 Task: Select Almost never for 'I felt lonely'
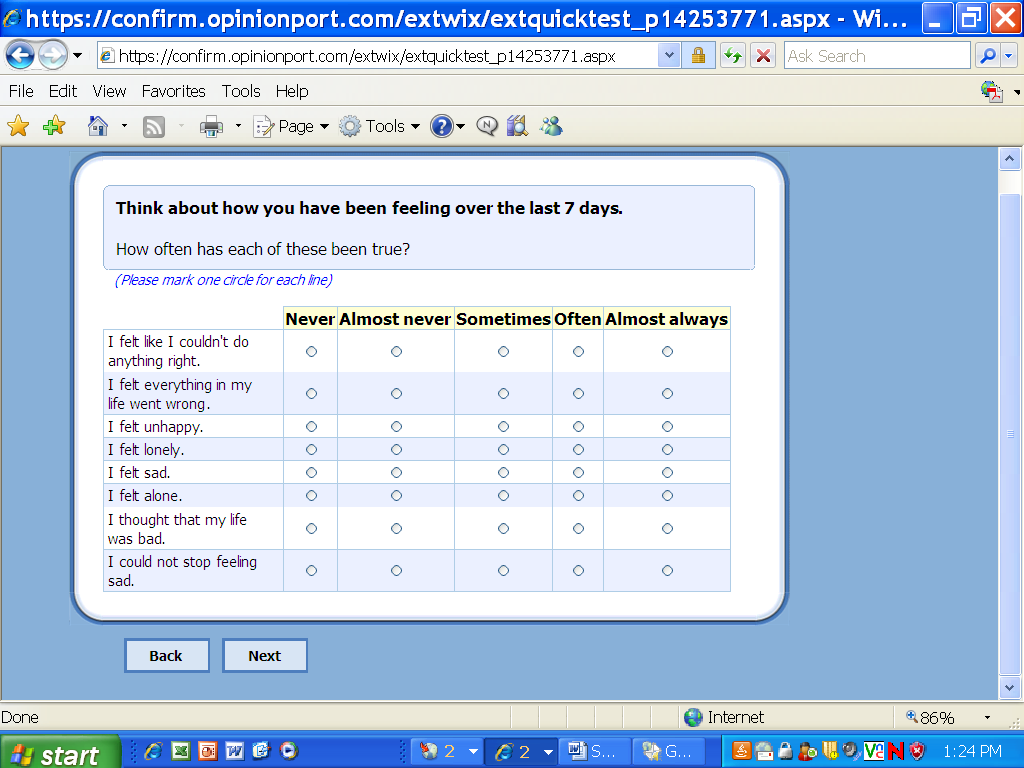[396, 449]
